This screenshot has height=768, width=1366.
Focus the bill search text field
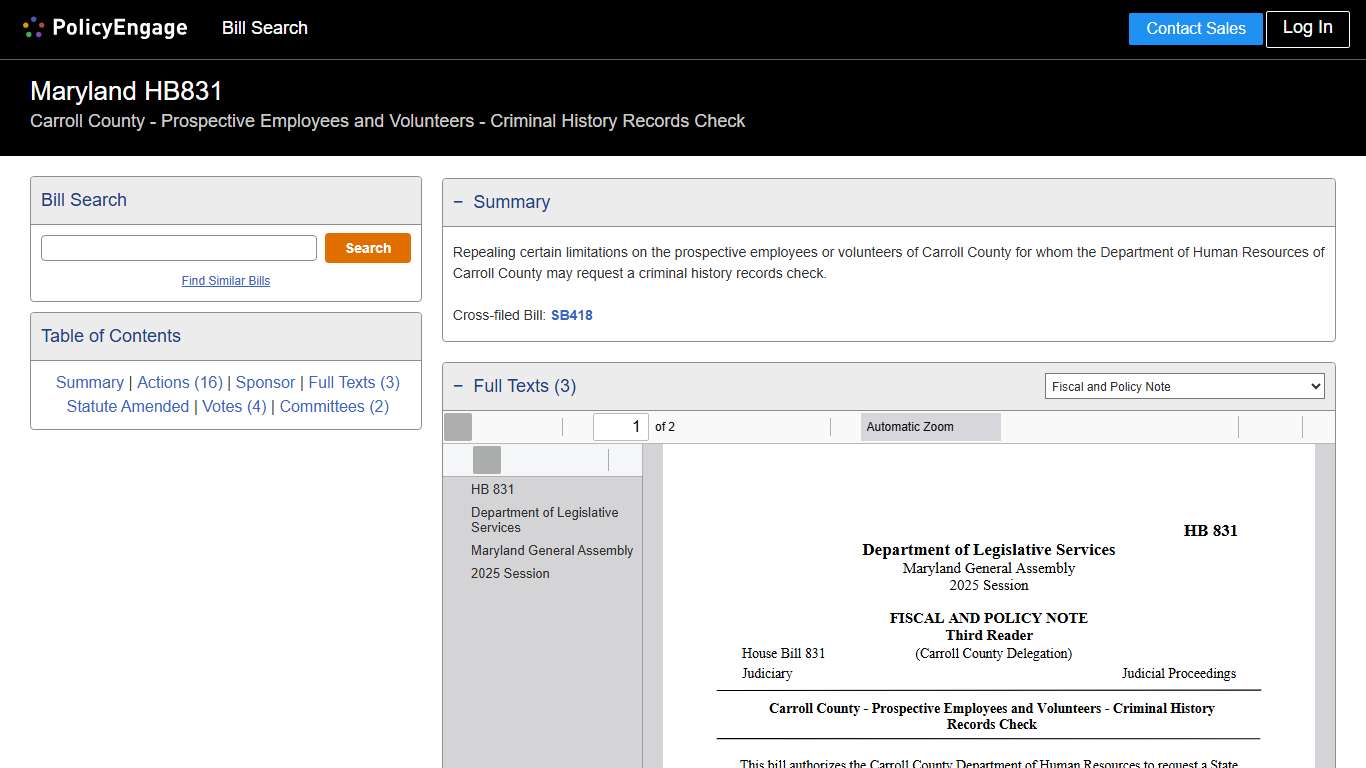[179, 248]
